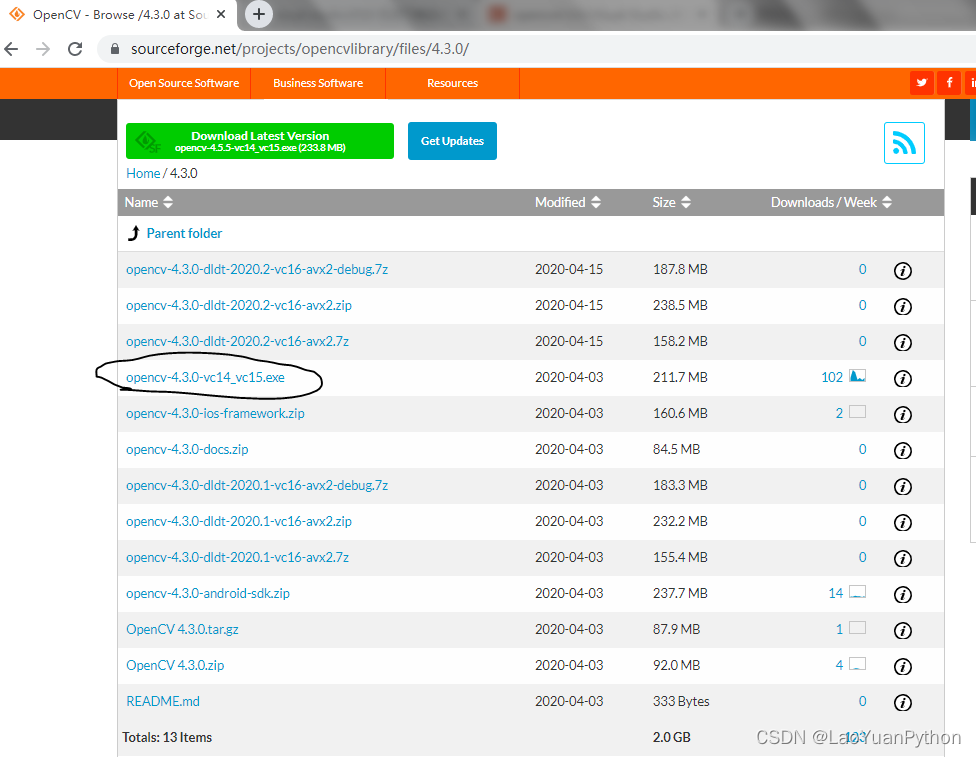Go back in browser history

tap(12, 49)
